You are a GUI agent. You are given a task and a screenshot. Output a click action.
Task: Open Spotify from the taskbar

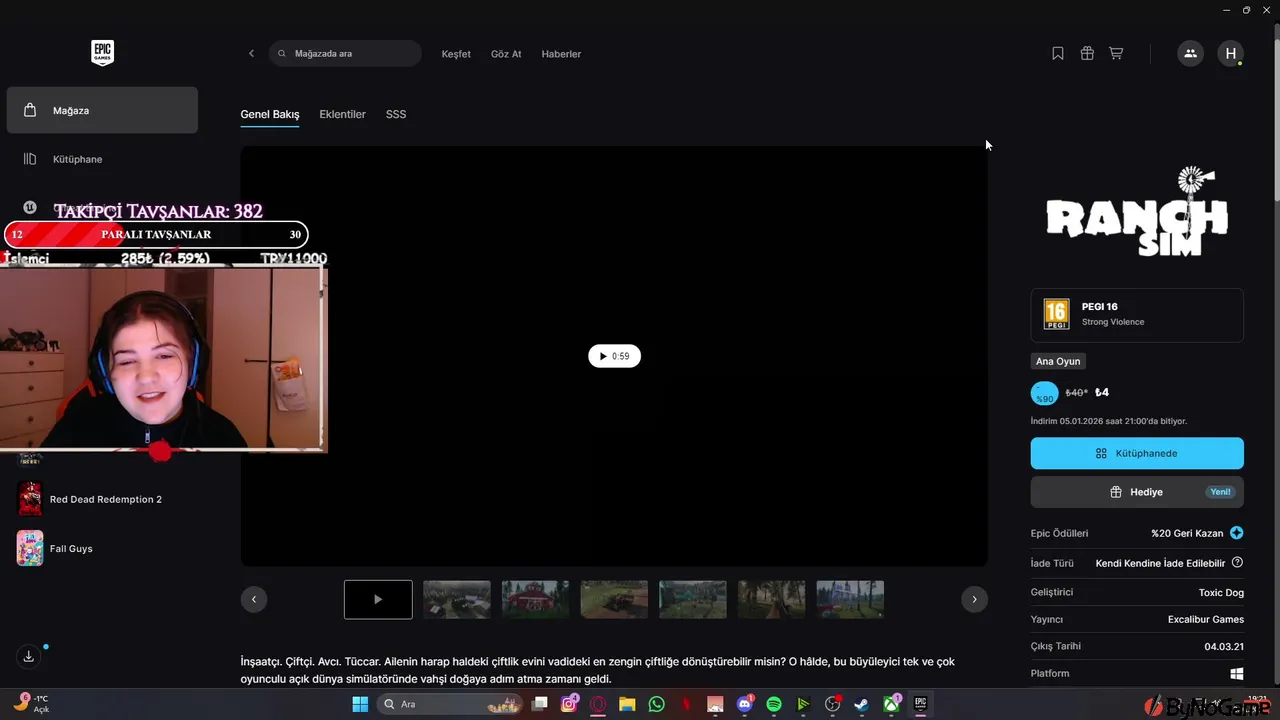click(774, 704)
